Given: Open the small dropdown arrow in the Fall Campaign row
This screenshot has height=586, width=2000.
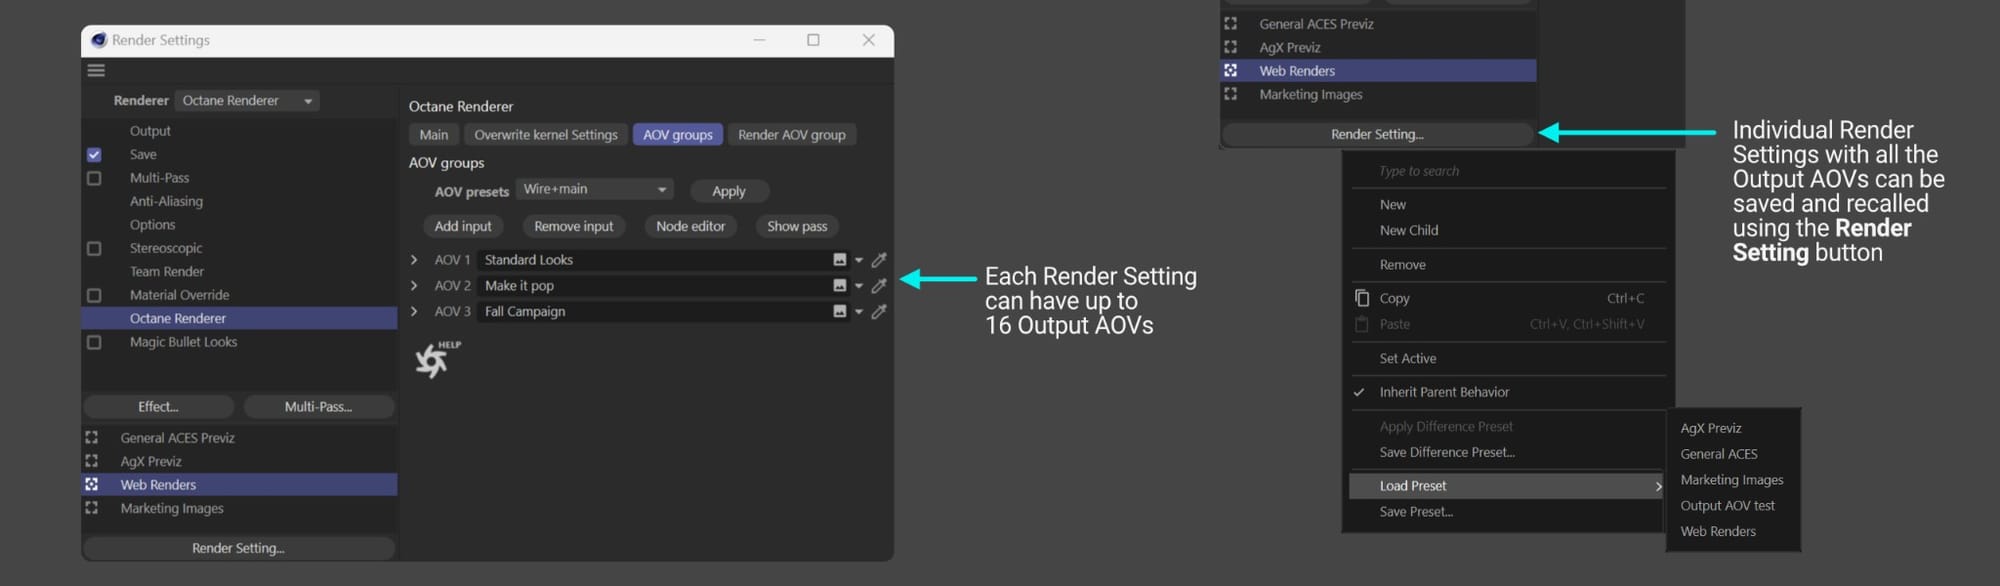Looking at the screenshot, I should coord(859,312).
